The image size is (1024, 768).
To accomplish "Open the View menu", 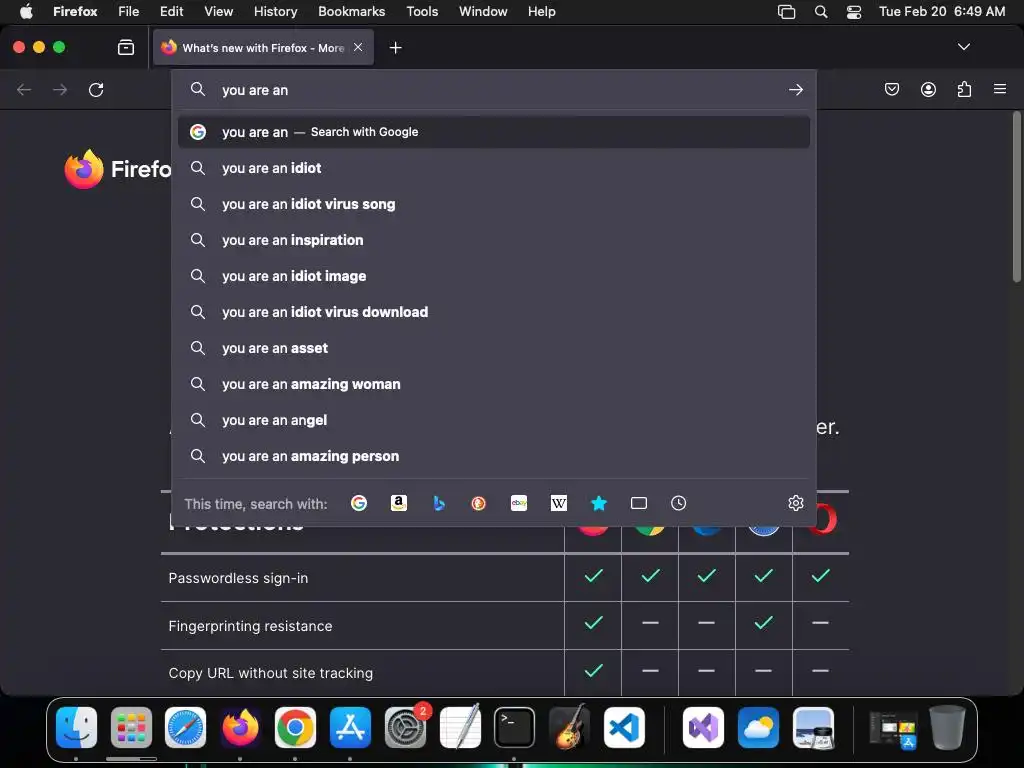I will coord(218,11).
